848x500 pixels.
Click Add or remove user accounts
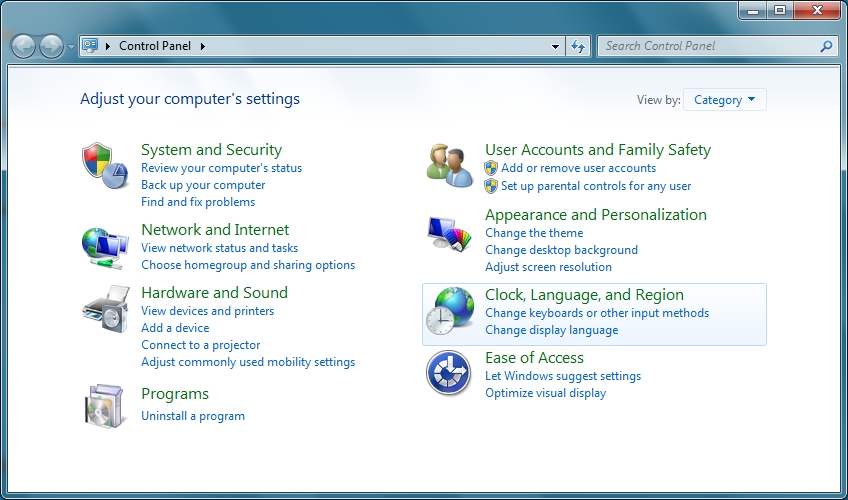578,168
